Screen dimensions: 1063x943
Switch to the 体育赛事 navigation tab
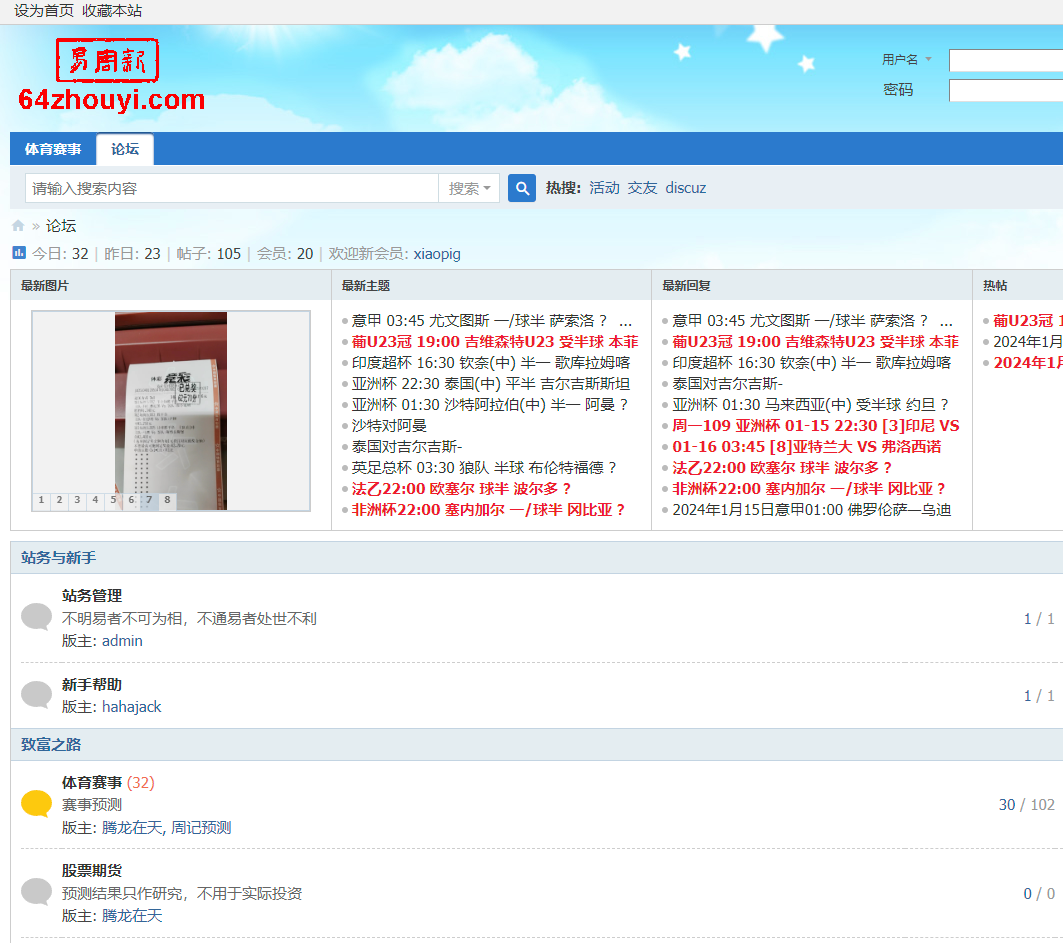tap(53, 149)
